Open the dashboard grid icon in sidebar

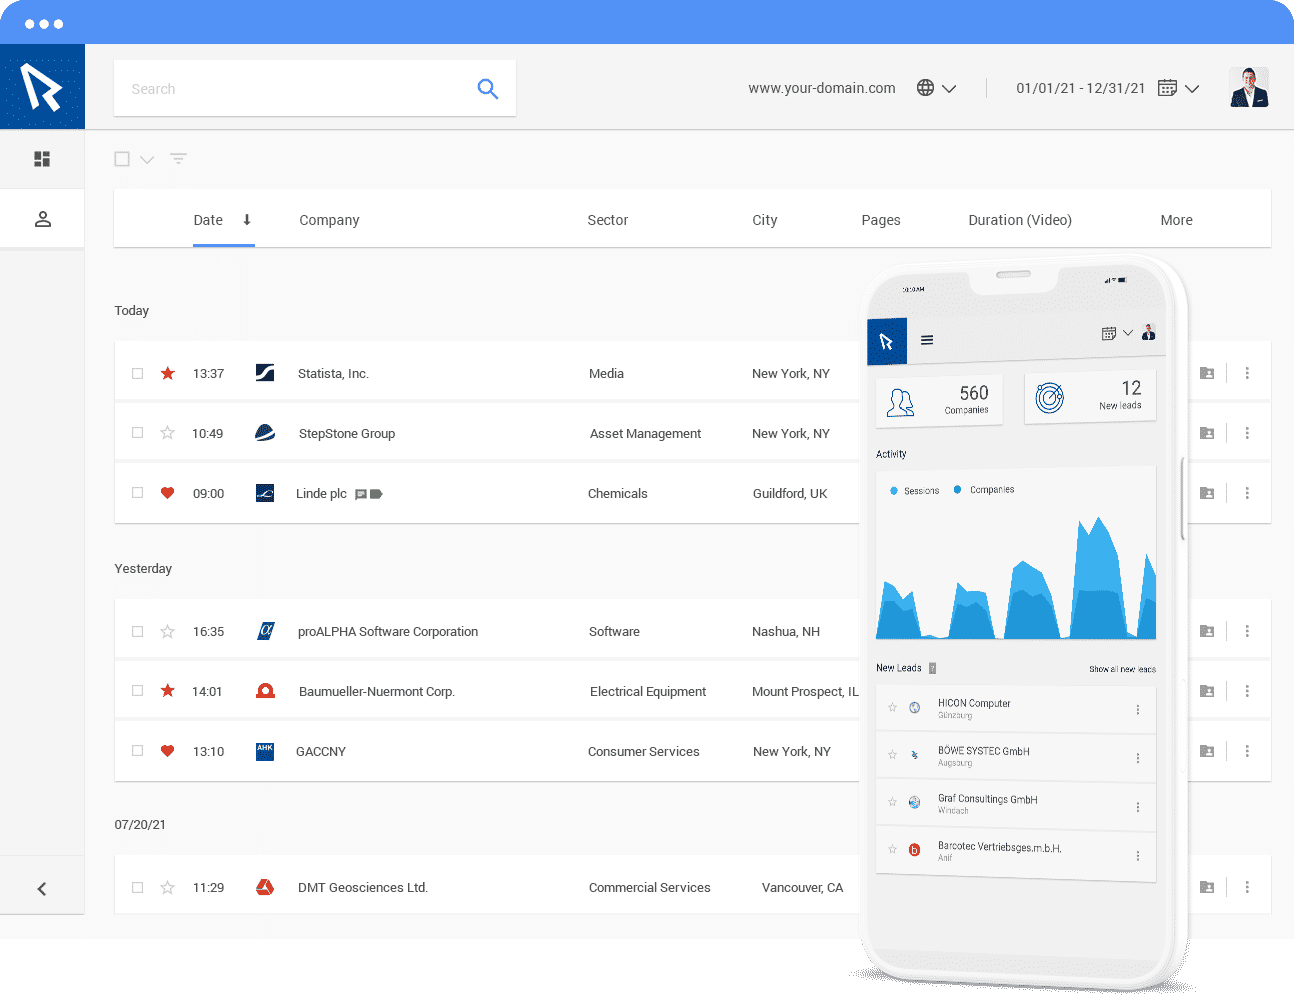point(42,159)
